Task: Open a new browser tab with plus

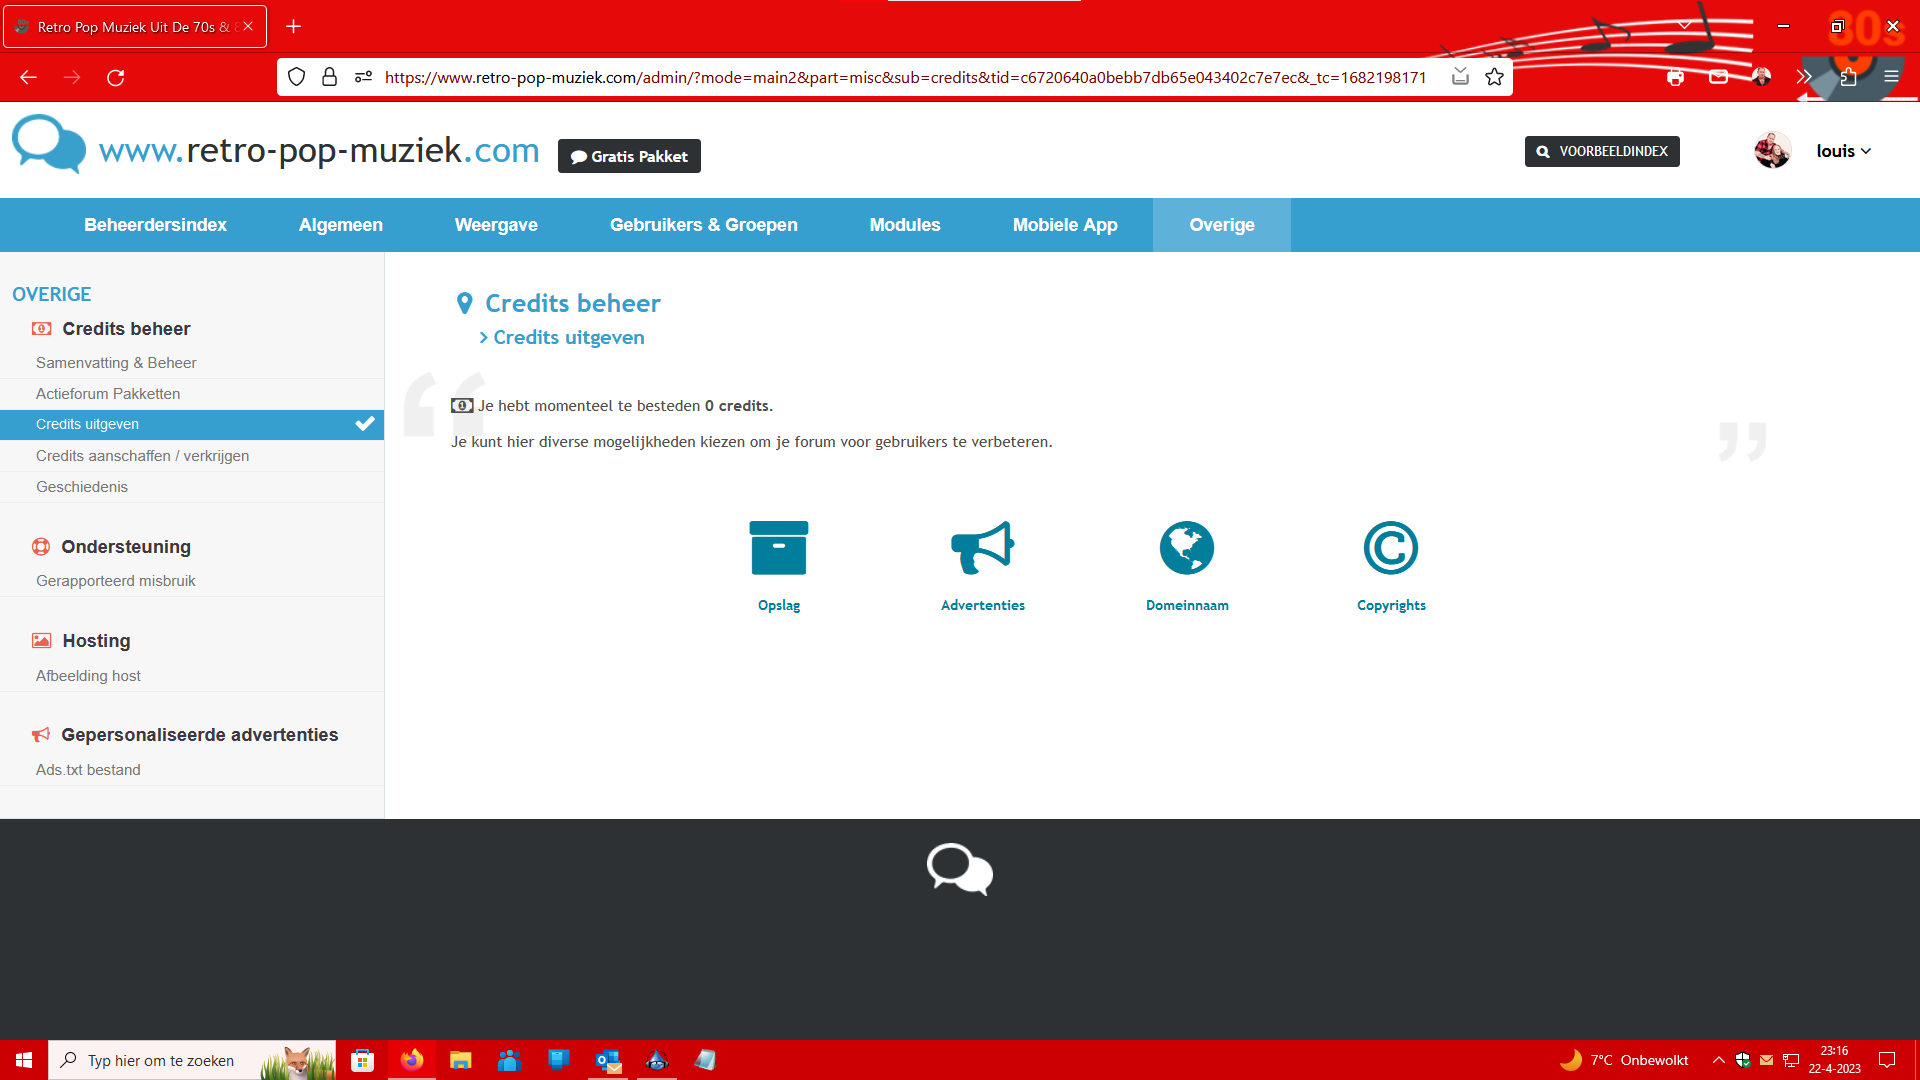Action: pyautogui.click(x=293, y=26)
